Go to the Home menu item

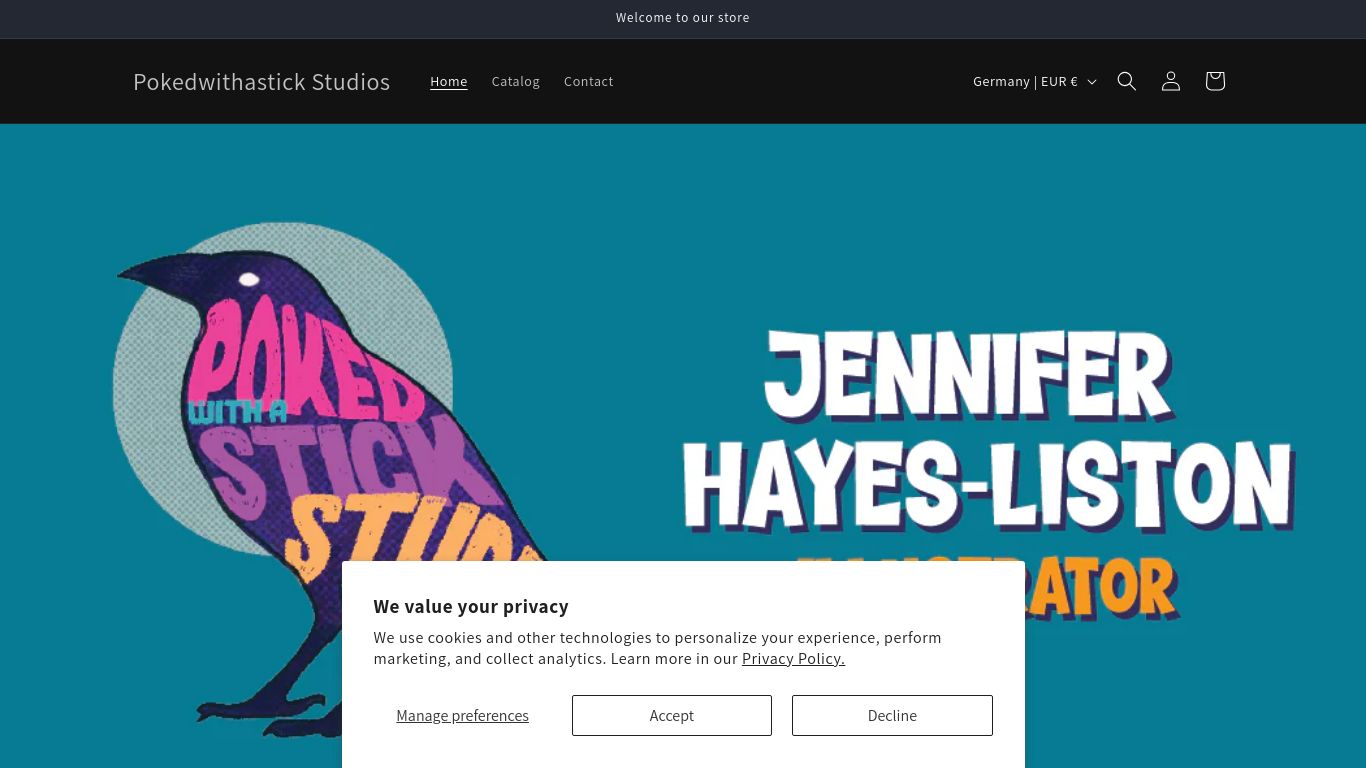point(449,81)
